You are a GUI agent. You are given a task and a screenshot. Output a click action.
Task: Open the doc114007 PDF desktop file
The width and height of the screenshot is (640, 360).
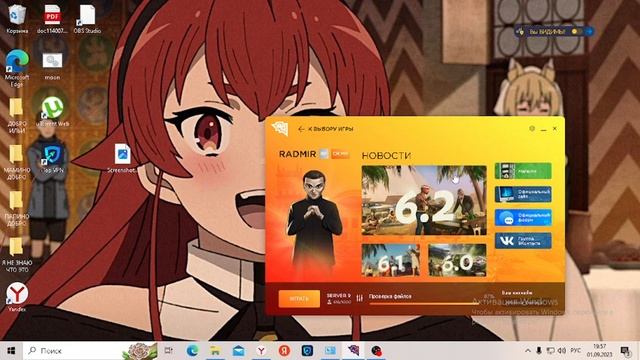tap(52, 20)
